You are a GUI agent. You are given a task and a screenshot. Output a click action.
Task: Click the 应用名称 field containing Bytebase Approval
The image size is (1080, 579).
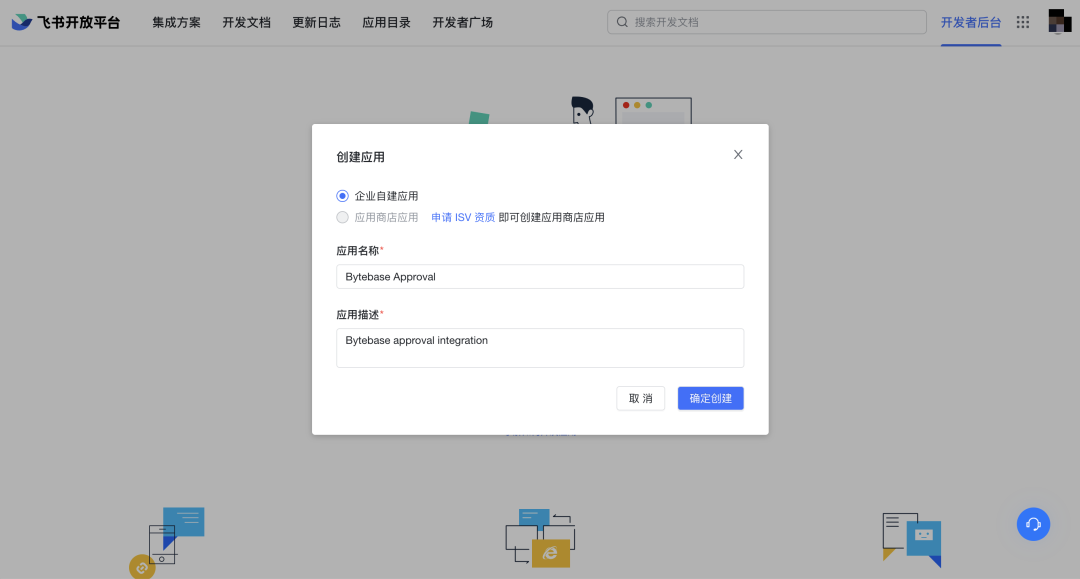pyautogui.click(x=540, y=277)
